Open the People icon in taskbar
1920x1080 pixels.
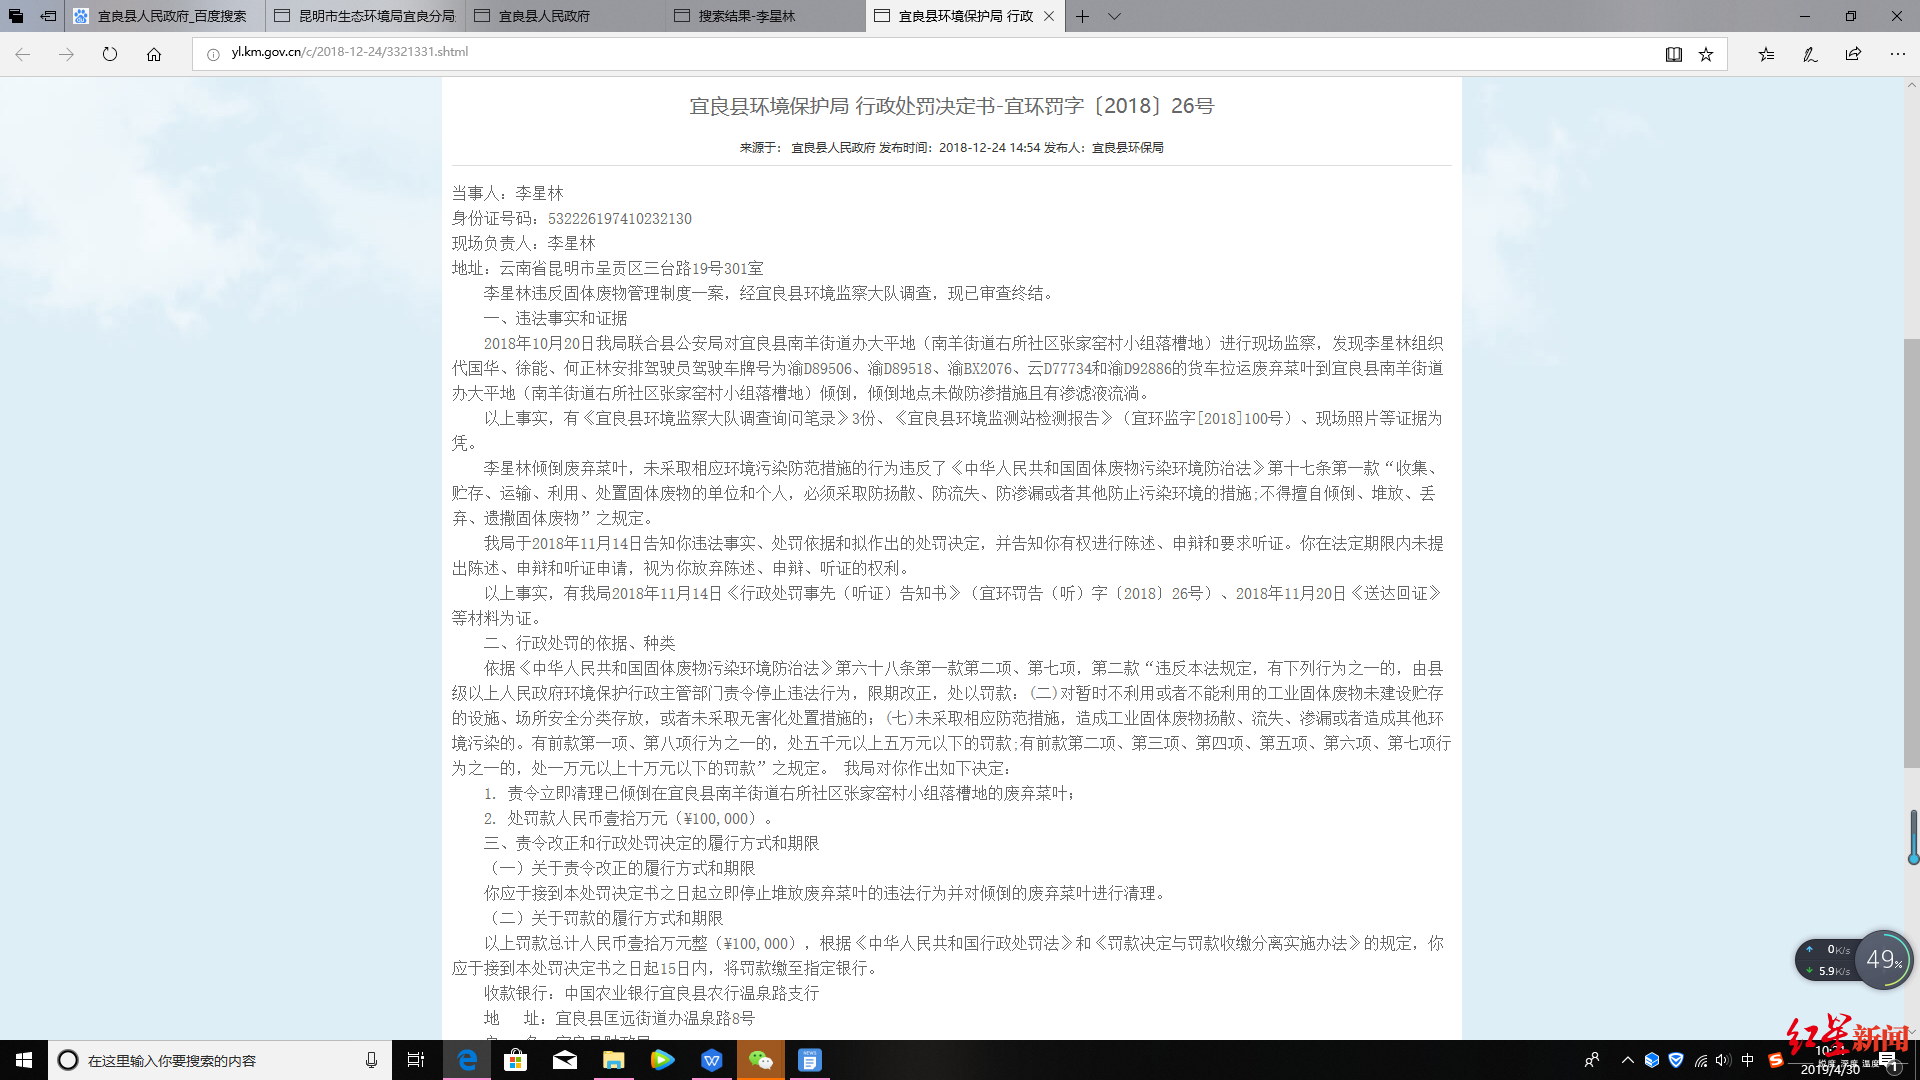pyautogui.click(x=1591, y=1060)
